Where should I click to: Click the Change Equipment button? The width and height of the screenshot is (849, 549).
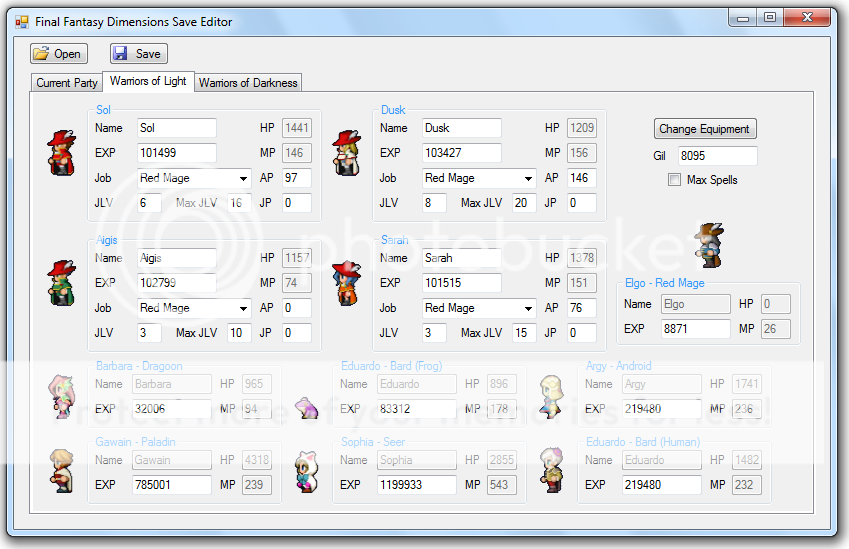pos(705,129)
